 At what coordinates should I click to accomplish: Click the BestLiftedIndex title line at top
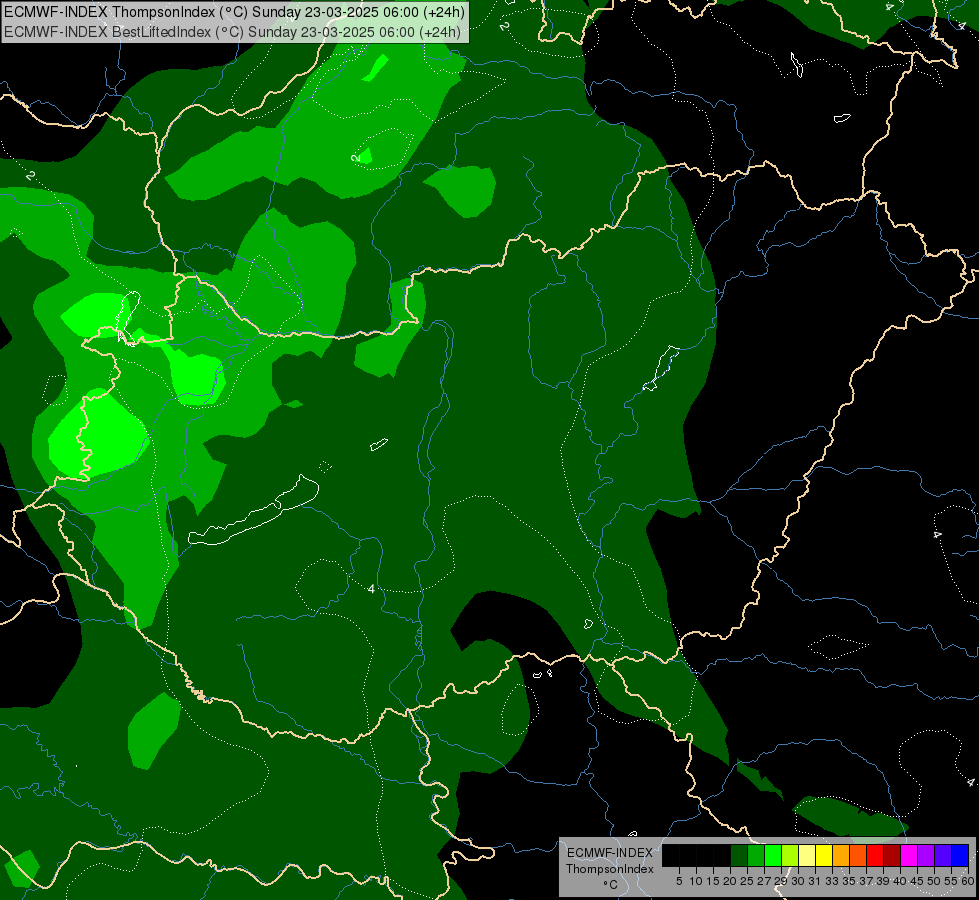[232, 32]
